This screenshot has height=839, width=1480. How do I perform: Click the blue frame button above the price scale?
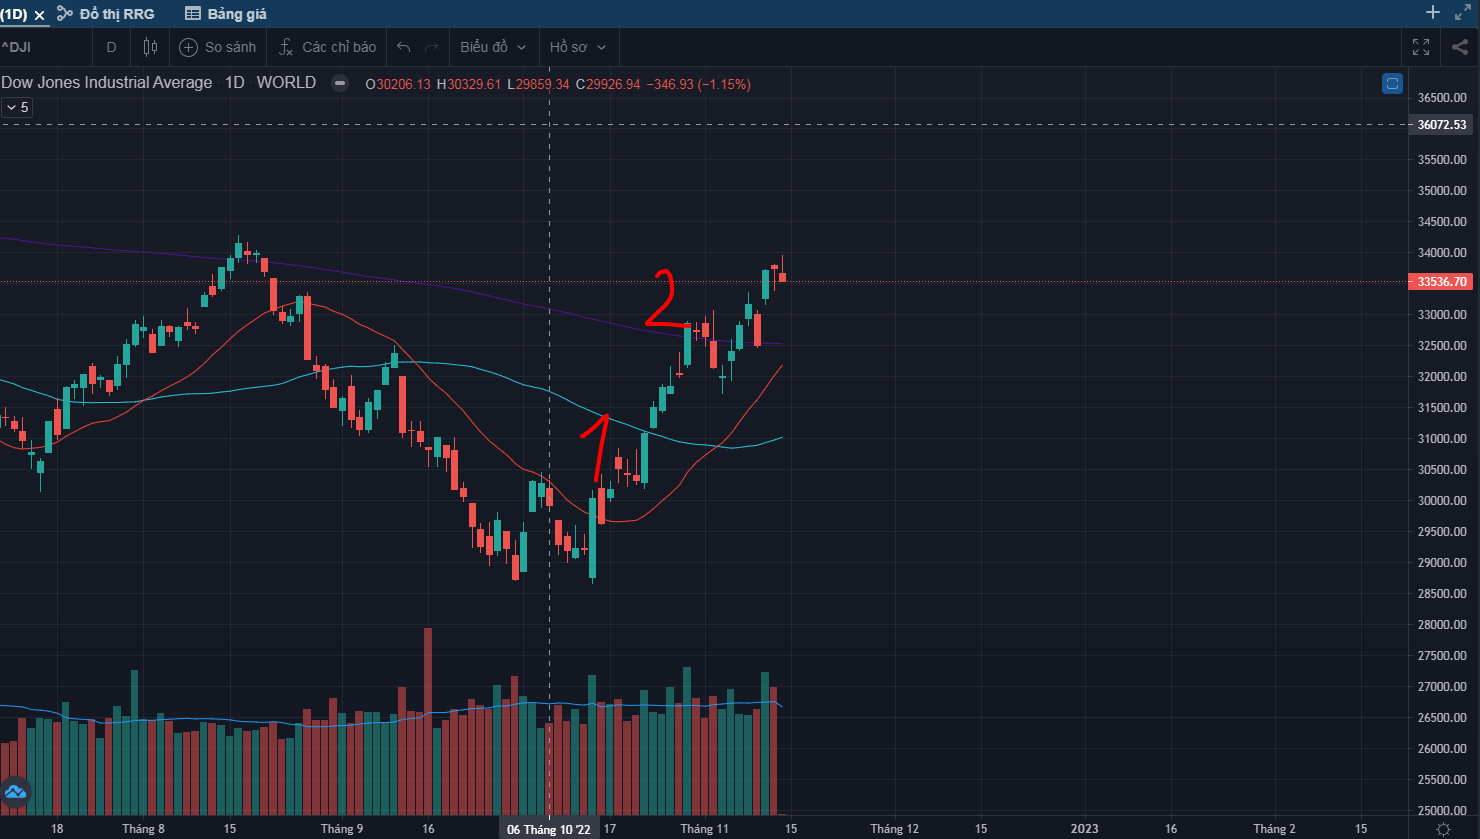(x=1392, y=84)
